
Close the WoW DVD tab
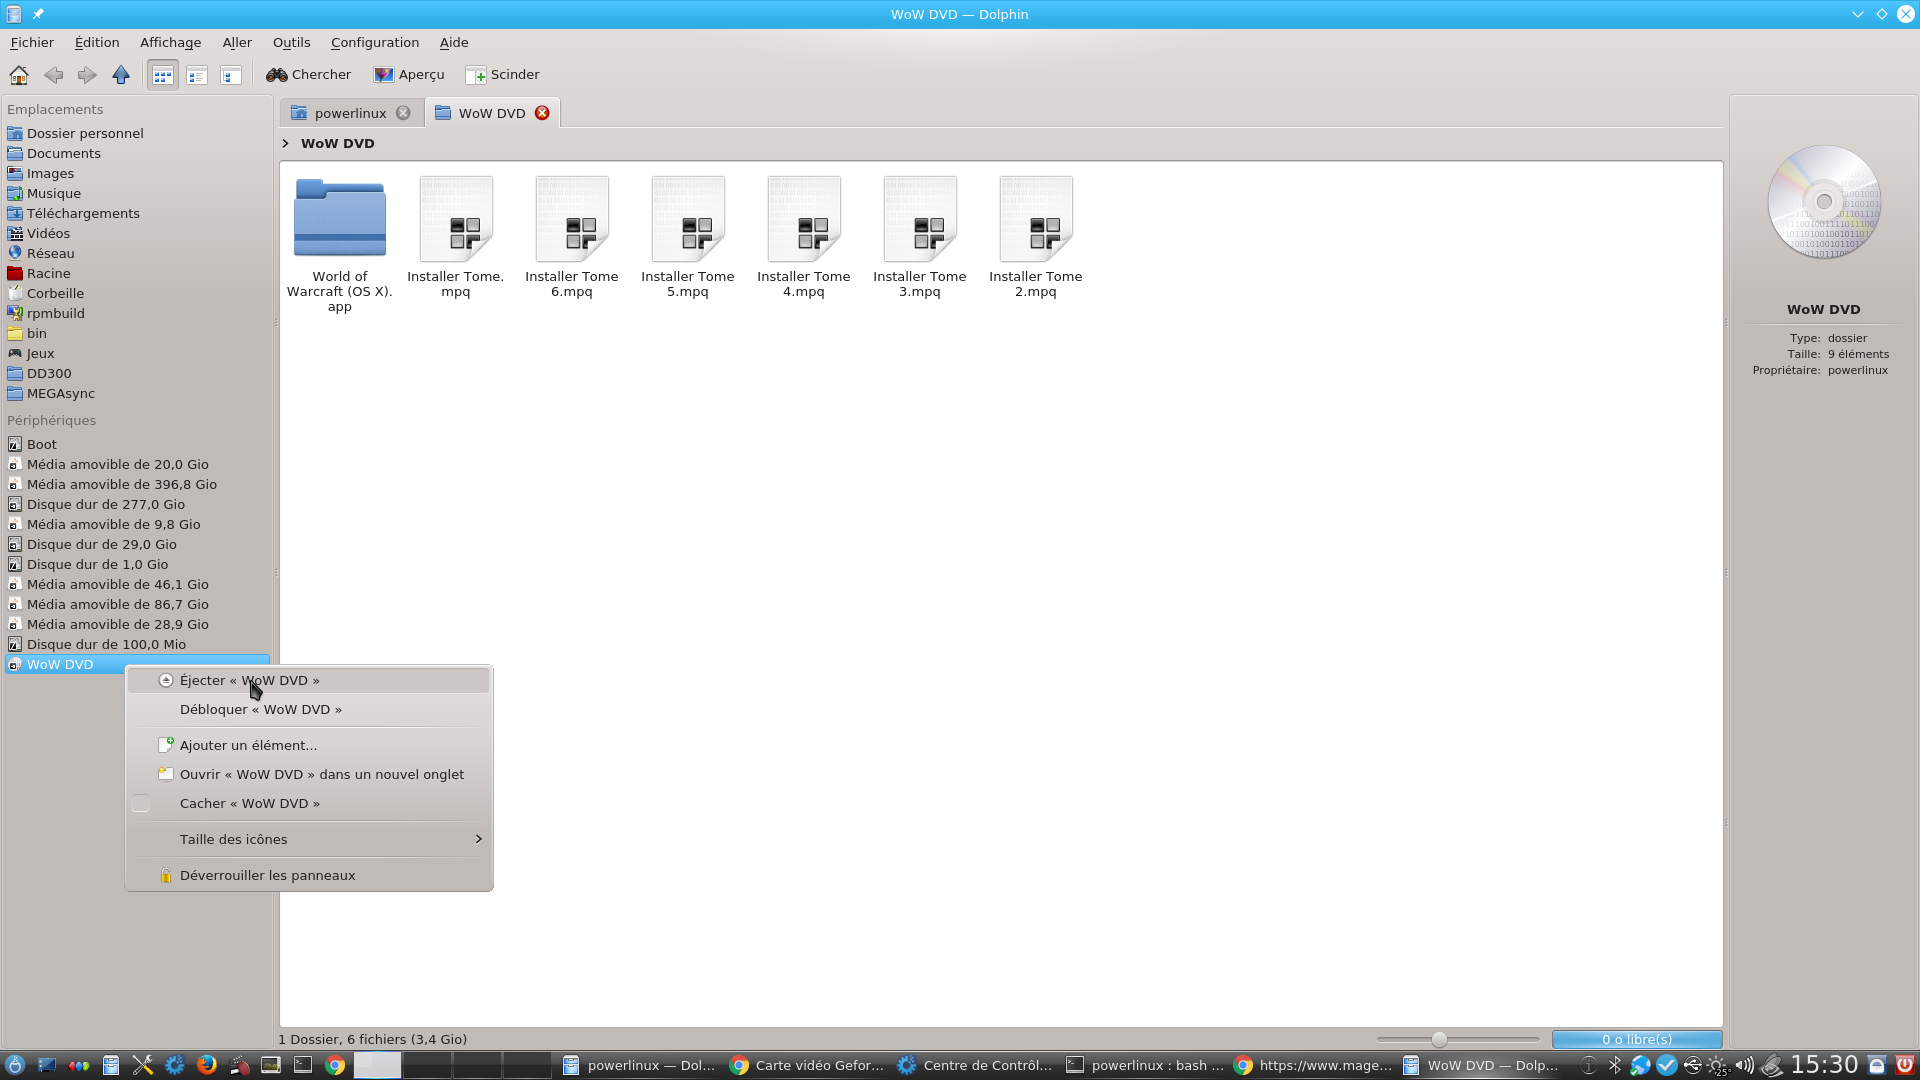tap(542, 113)
